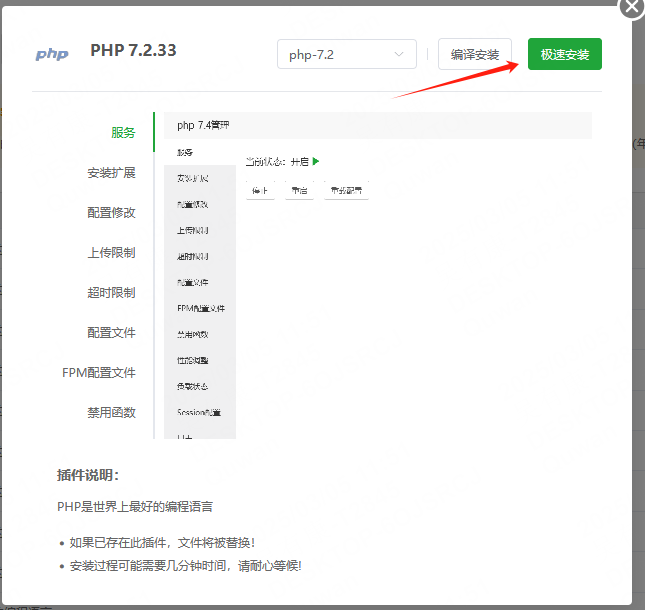Click the php logo icon
Viewport: 645px width, 610px height.
pyautogui.click(x=52, y=54)
